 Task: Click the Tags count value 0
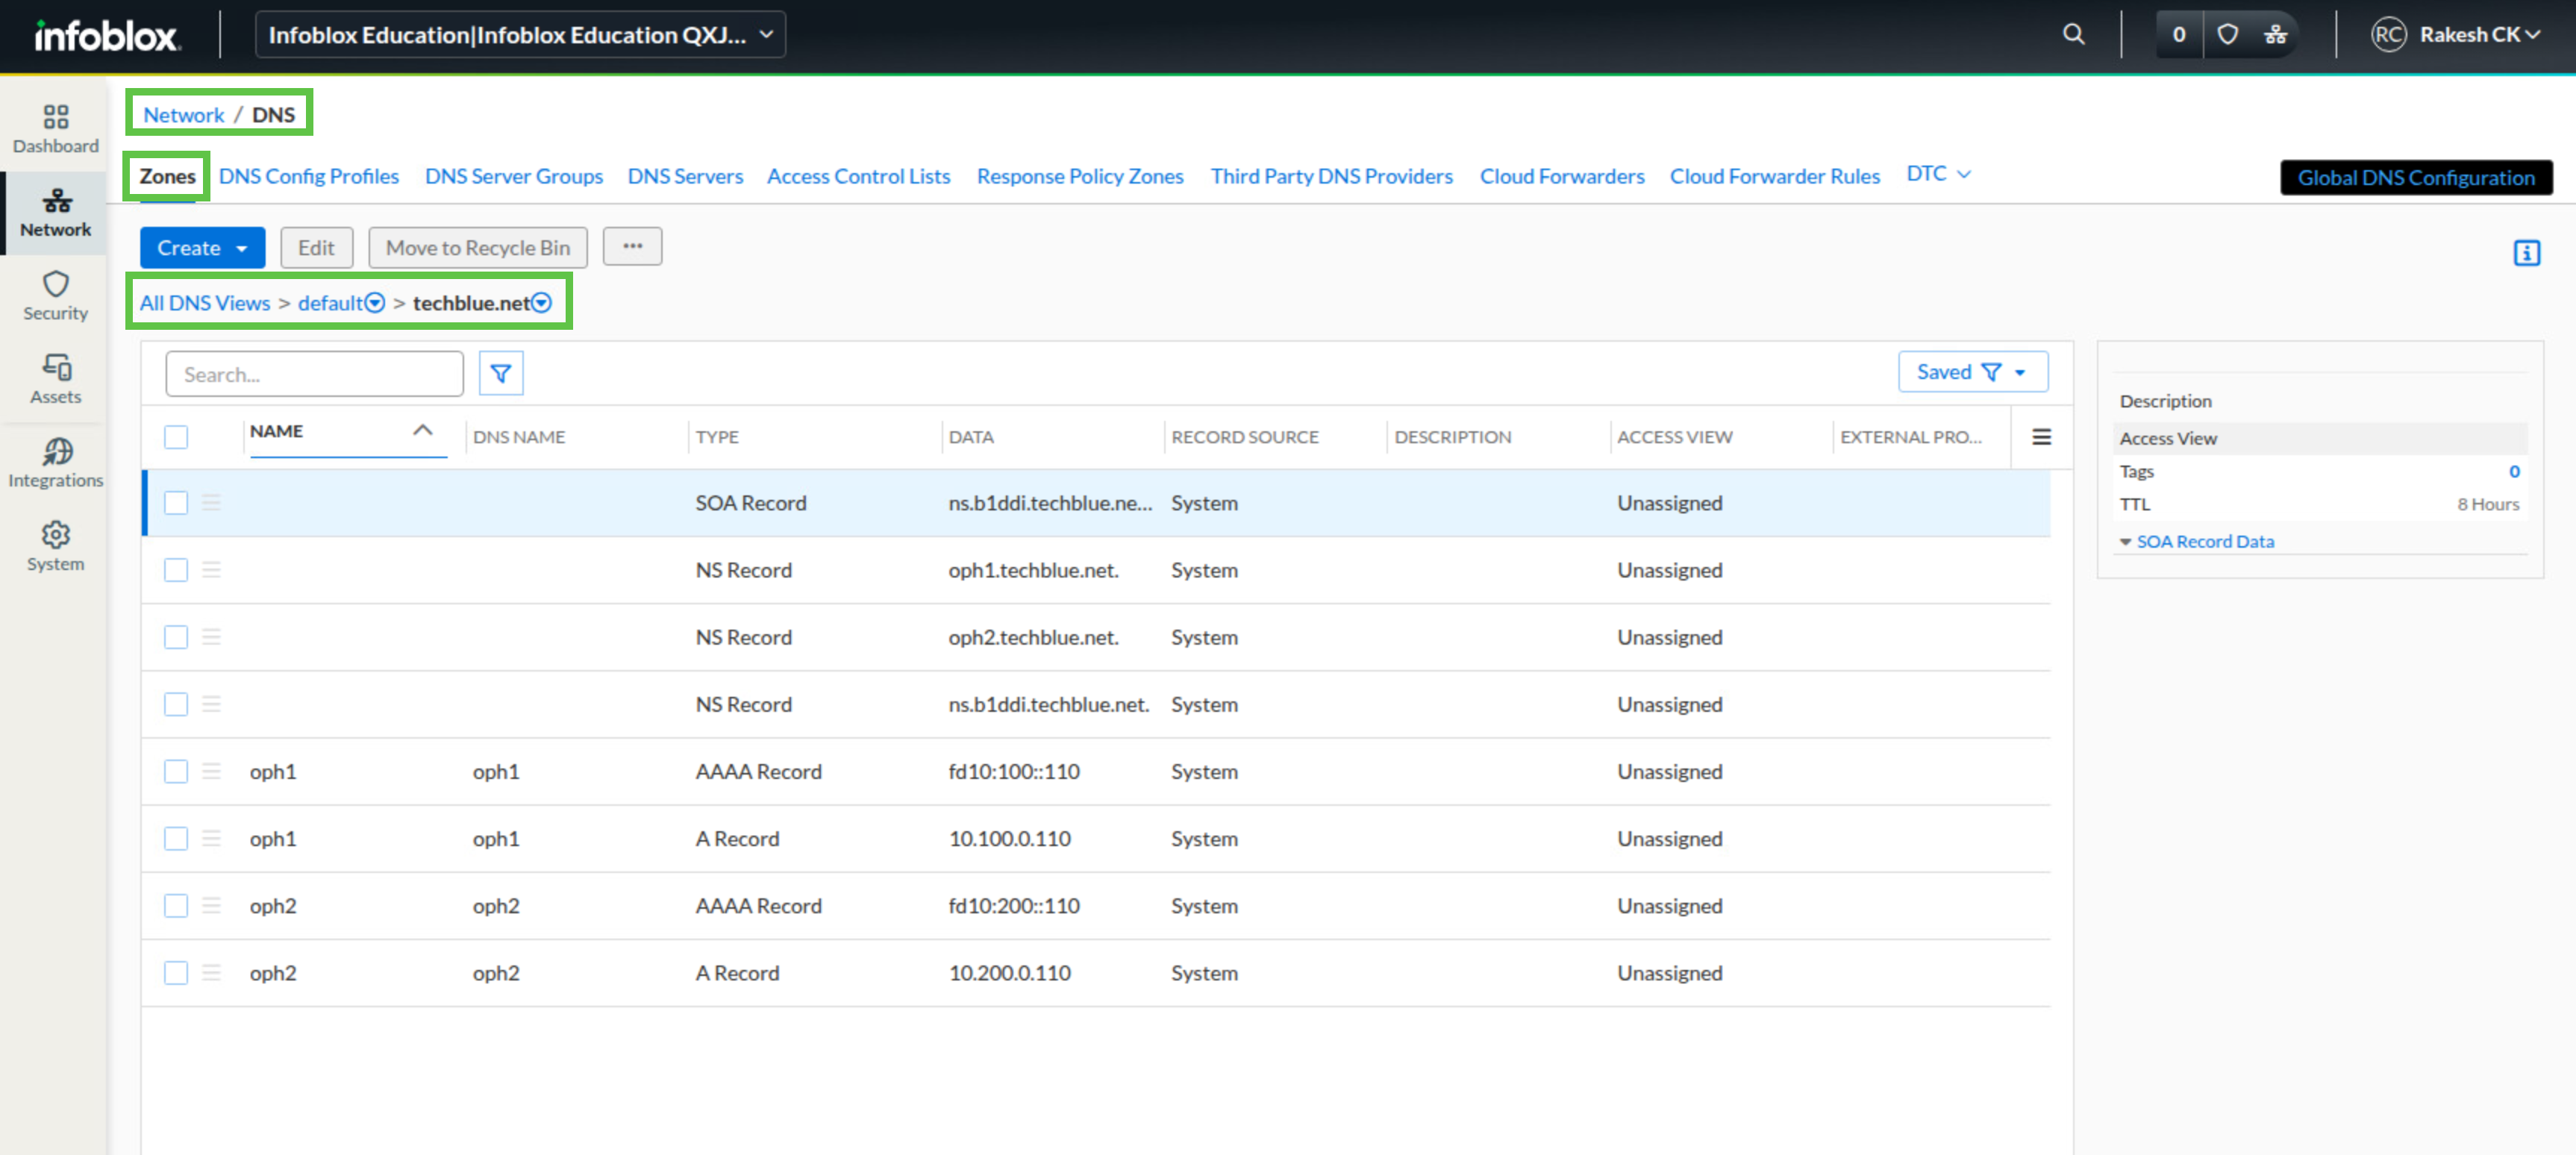click(2514, 471)
